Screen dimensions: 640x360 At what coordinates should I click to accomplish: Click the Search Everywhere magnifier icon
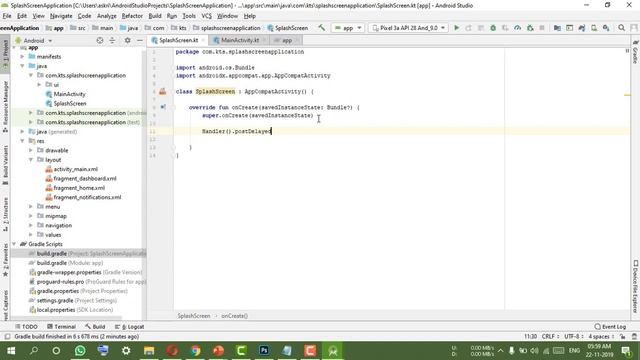(x=622, y=28)
